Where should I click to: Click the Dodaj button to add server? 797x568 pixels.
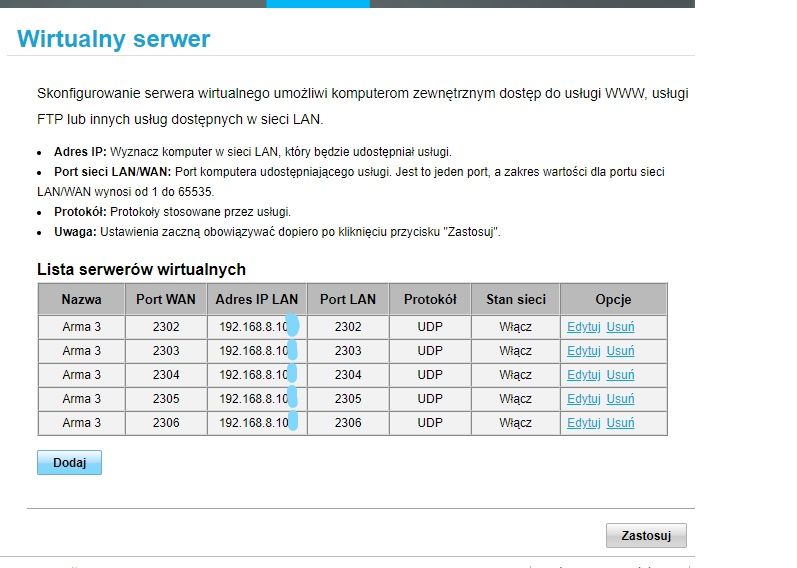pyautogui.click(x=69, y=463)
